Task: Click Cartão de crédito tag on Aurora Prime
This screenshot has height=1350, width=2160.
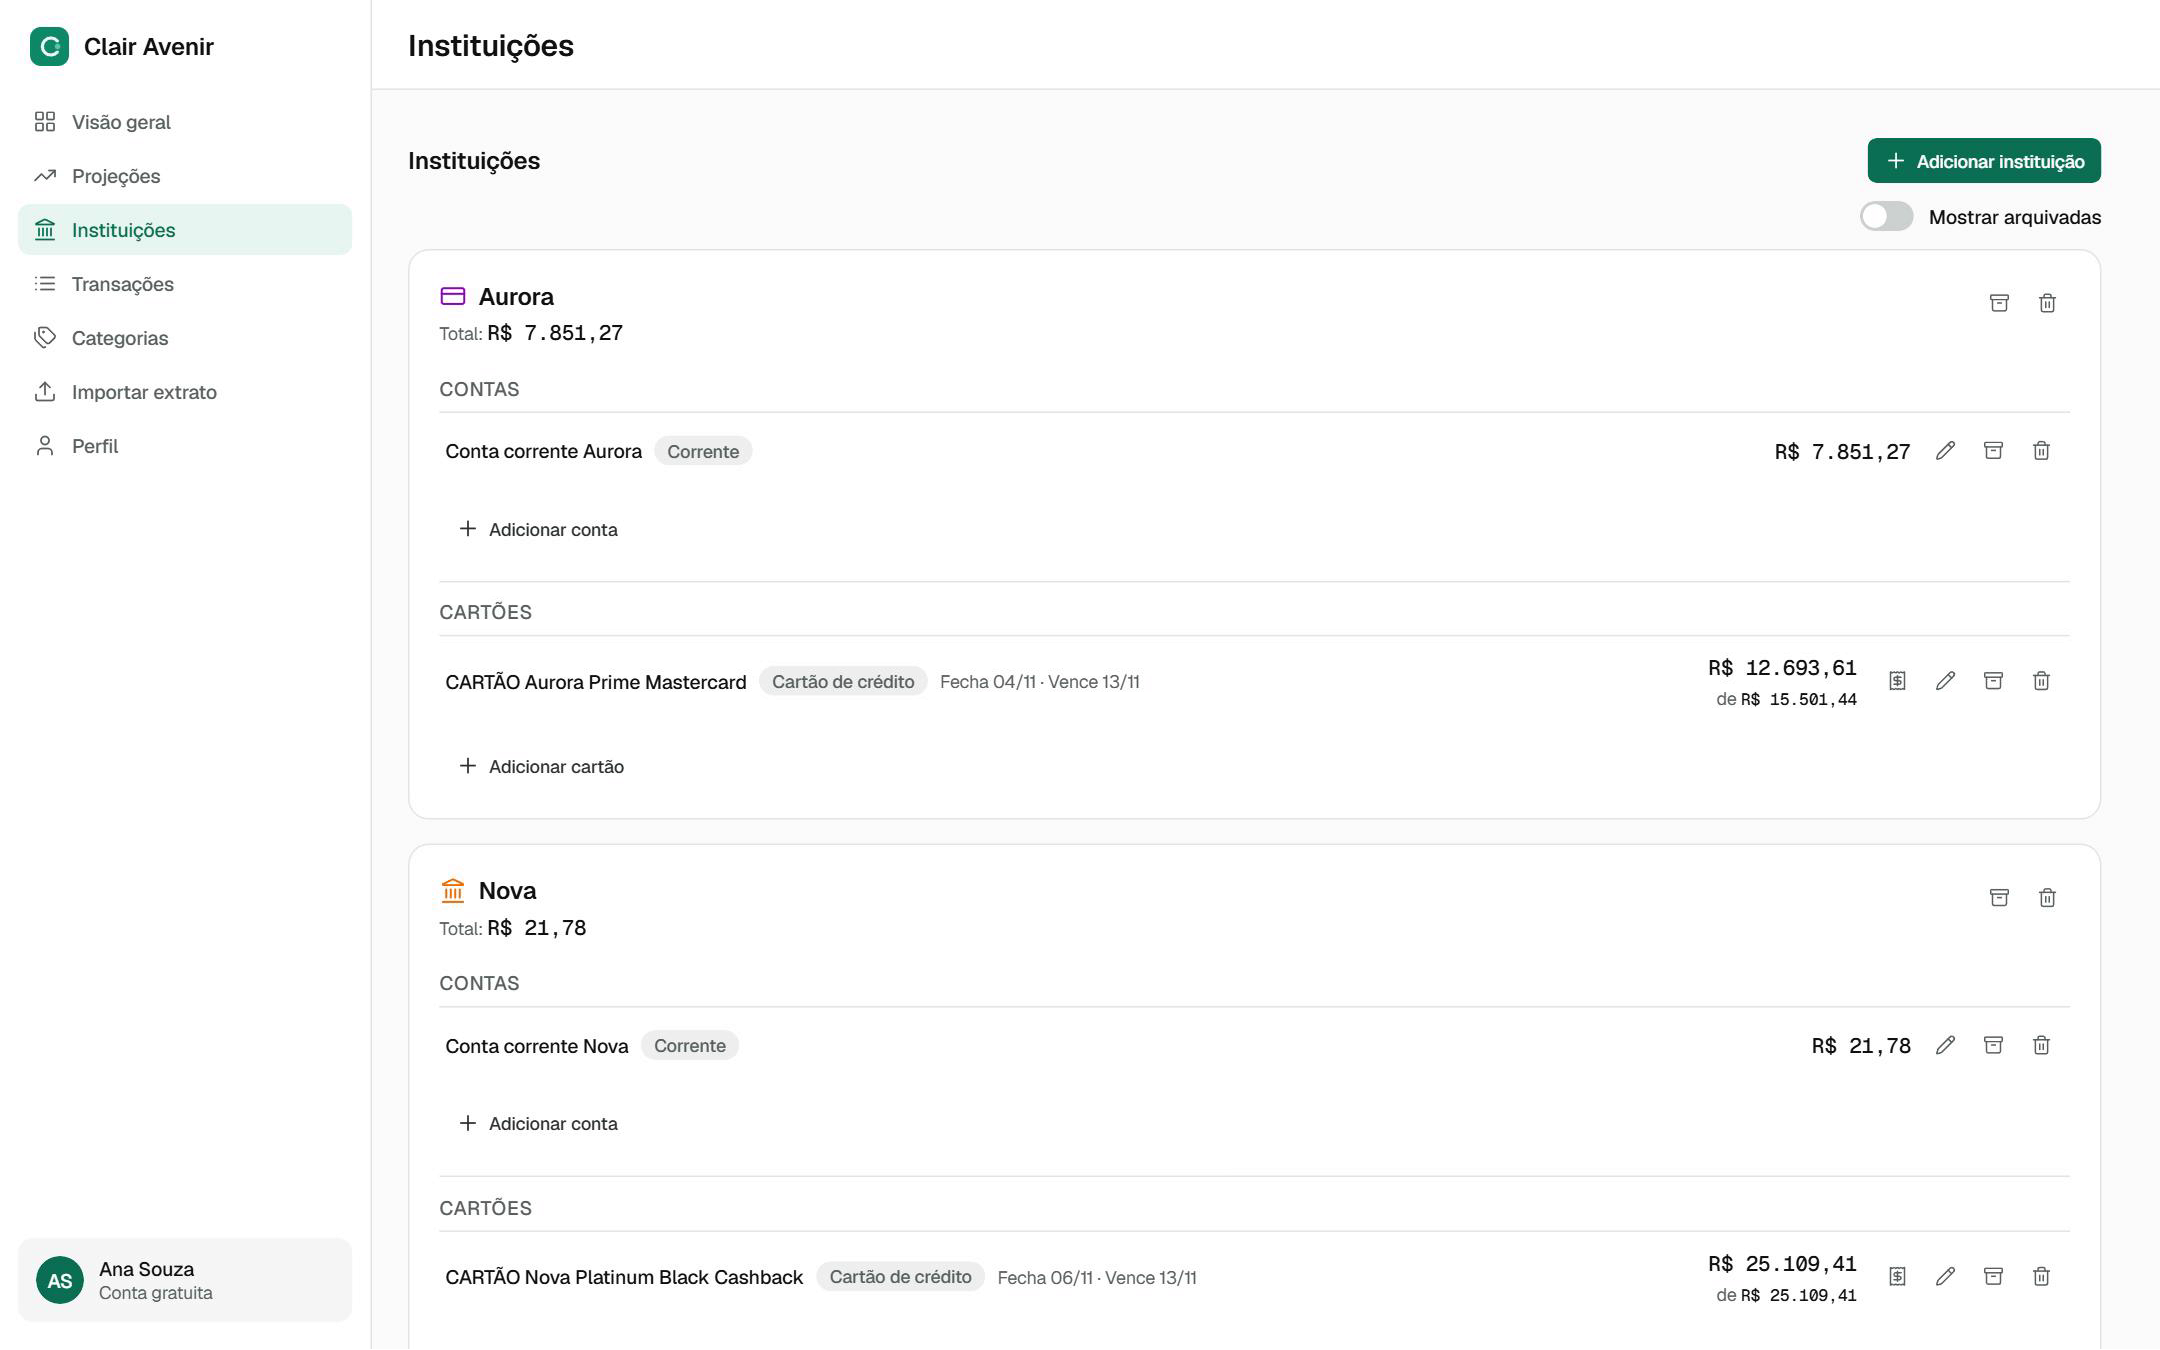Action: (x=843, y=681)
